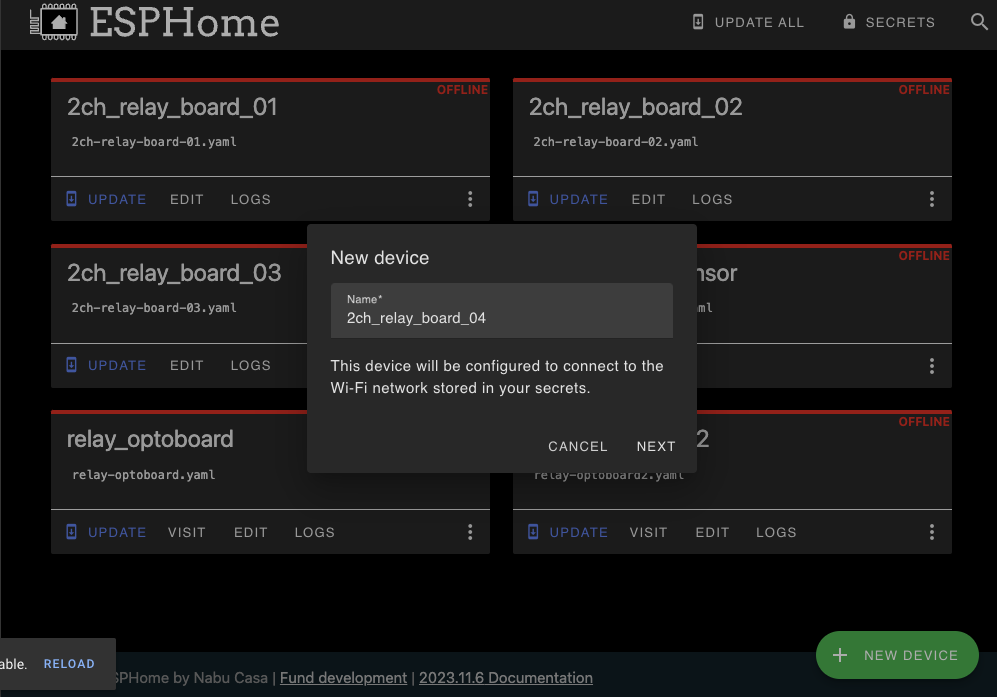
Task: Click update icon on 2ch_relay_board_03 card
Action: pos(71,365)
